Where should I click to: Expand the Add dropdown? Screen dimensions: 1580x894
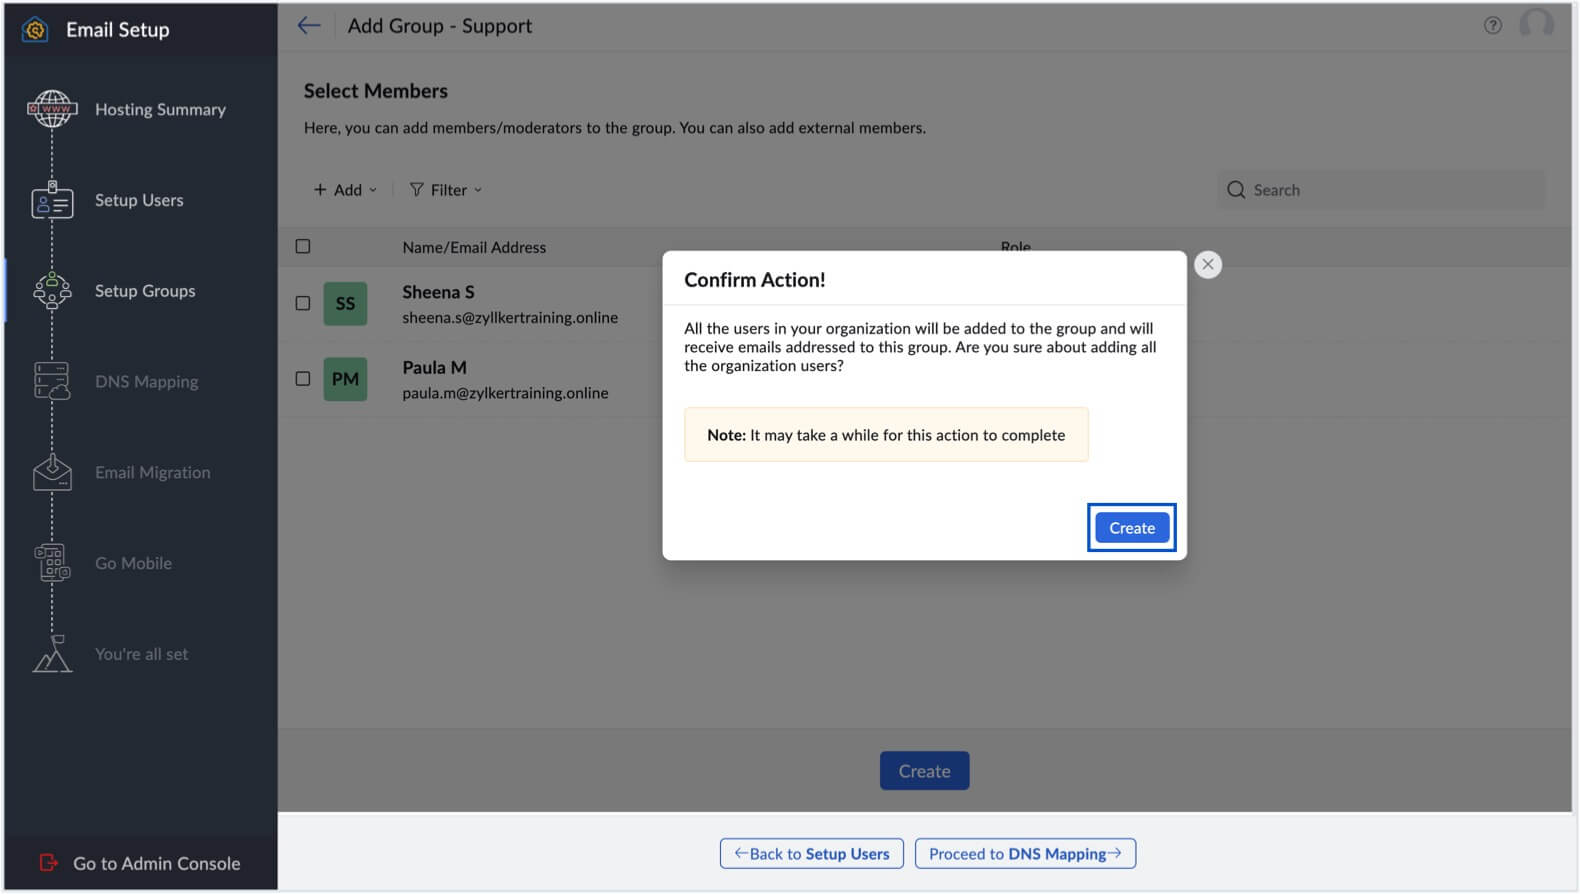345,190
